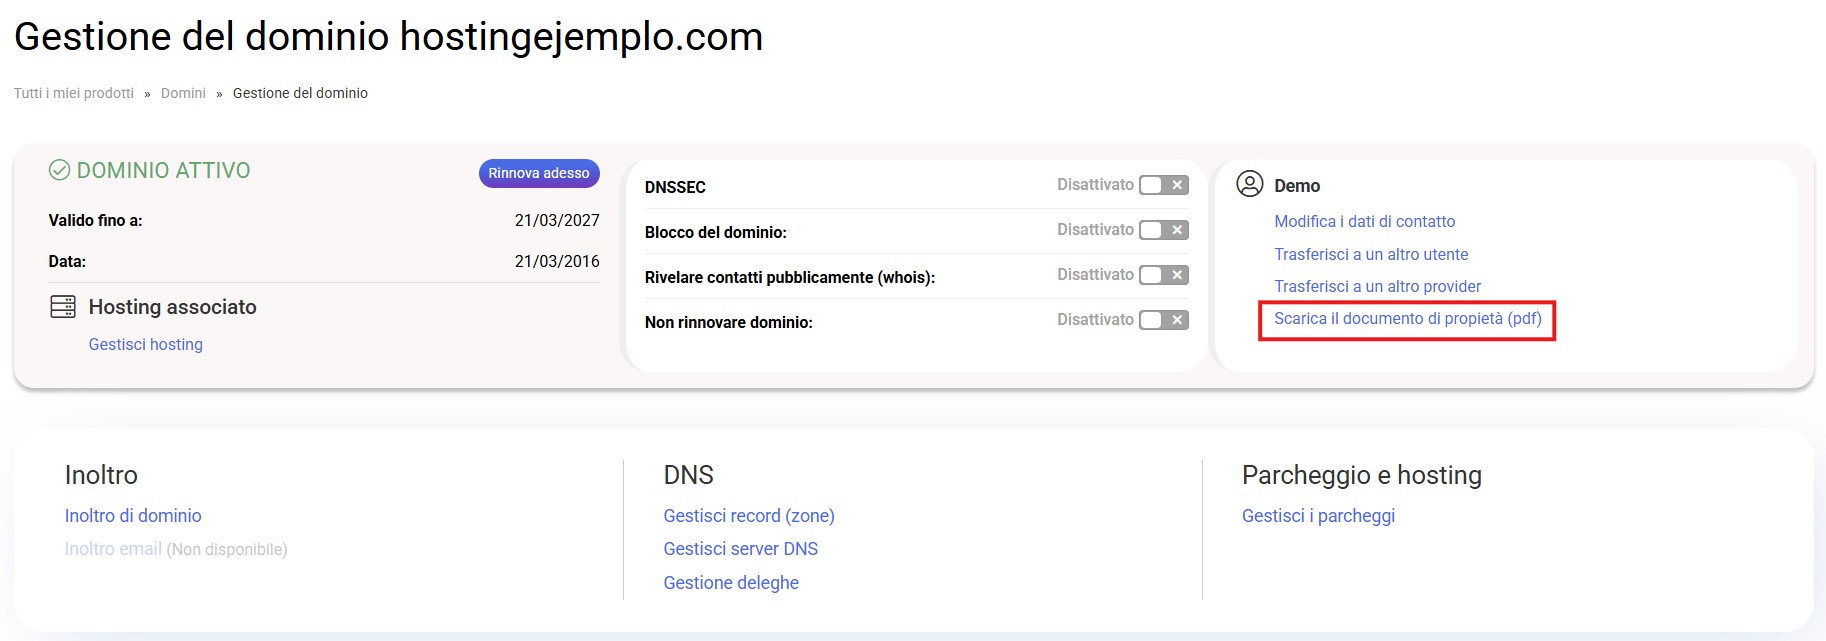
Task: Open Tutti i miei prodotti breadcrumb
Action: (x=74, y=93)
